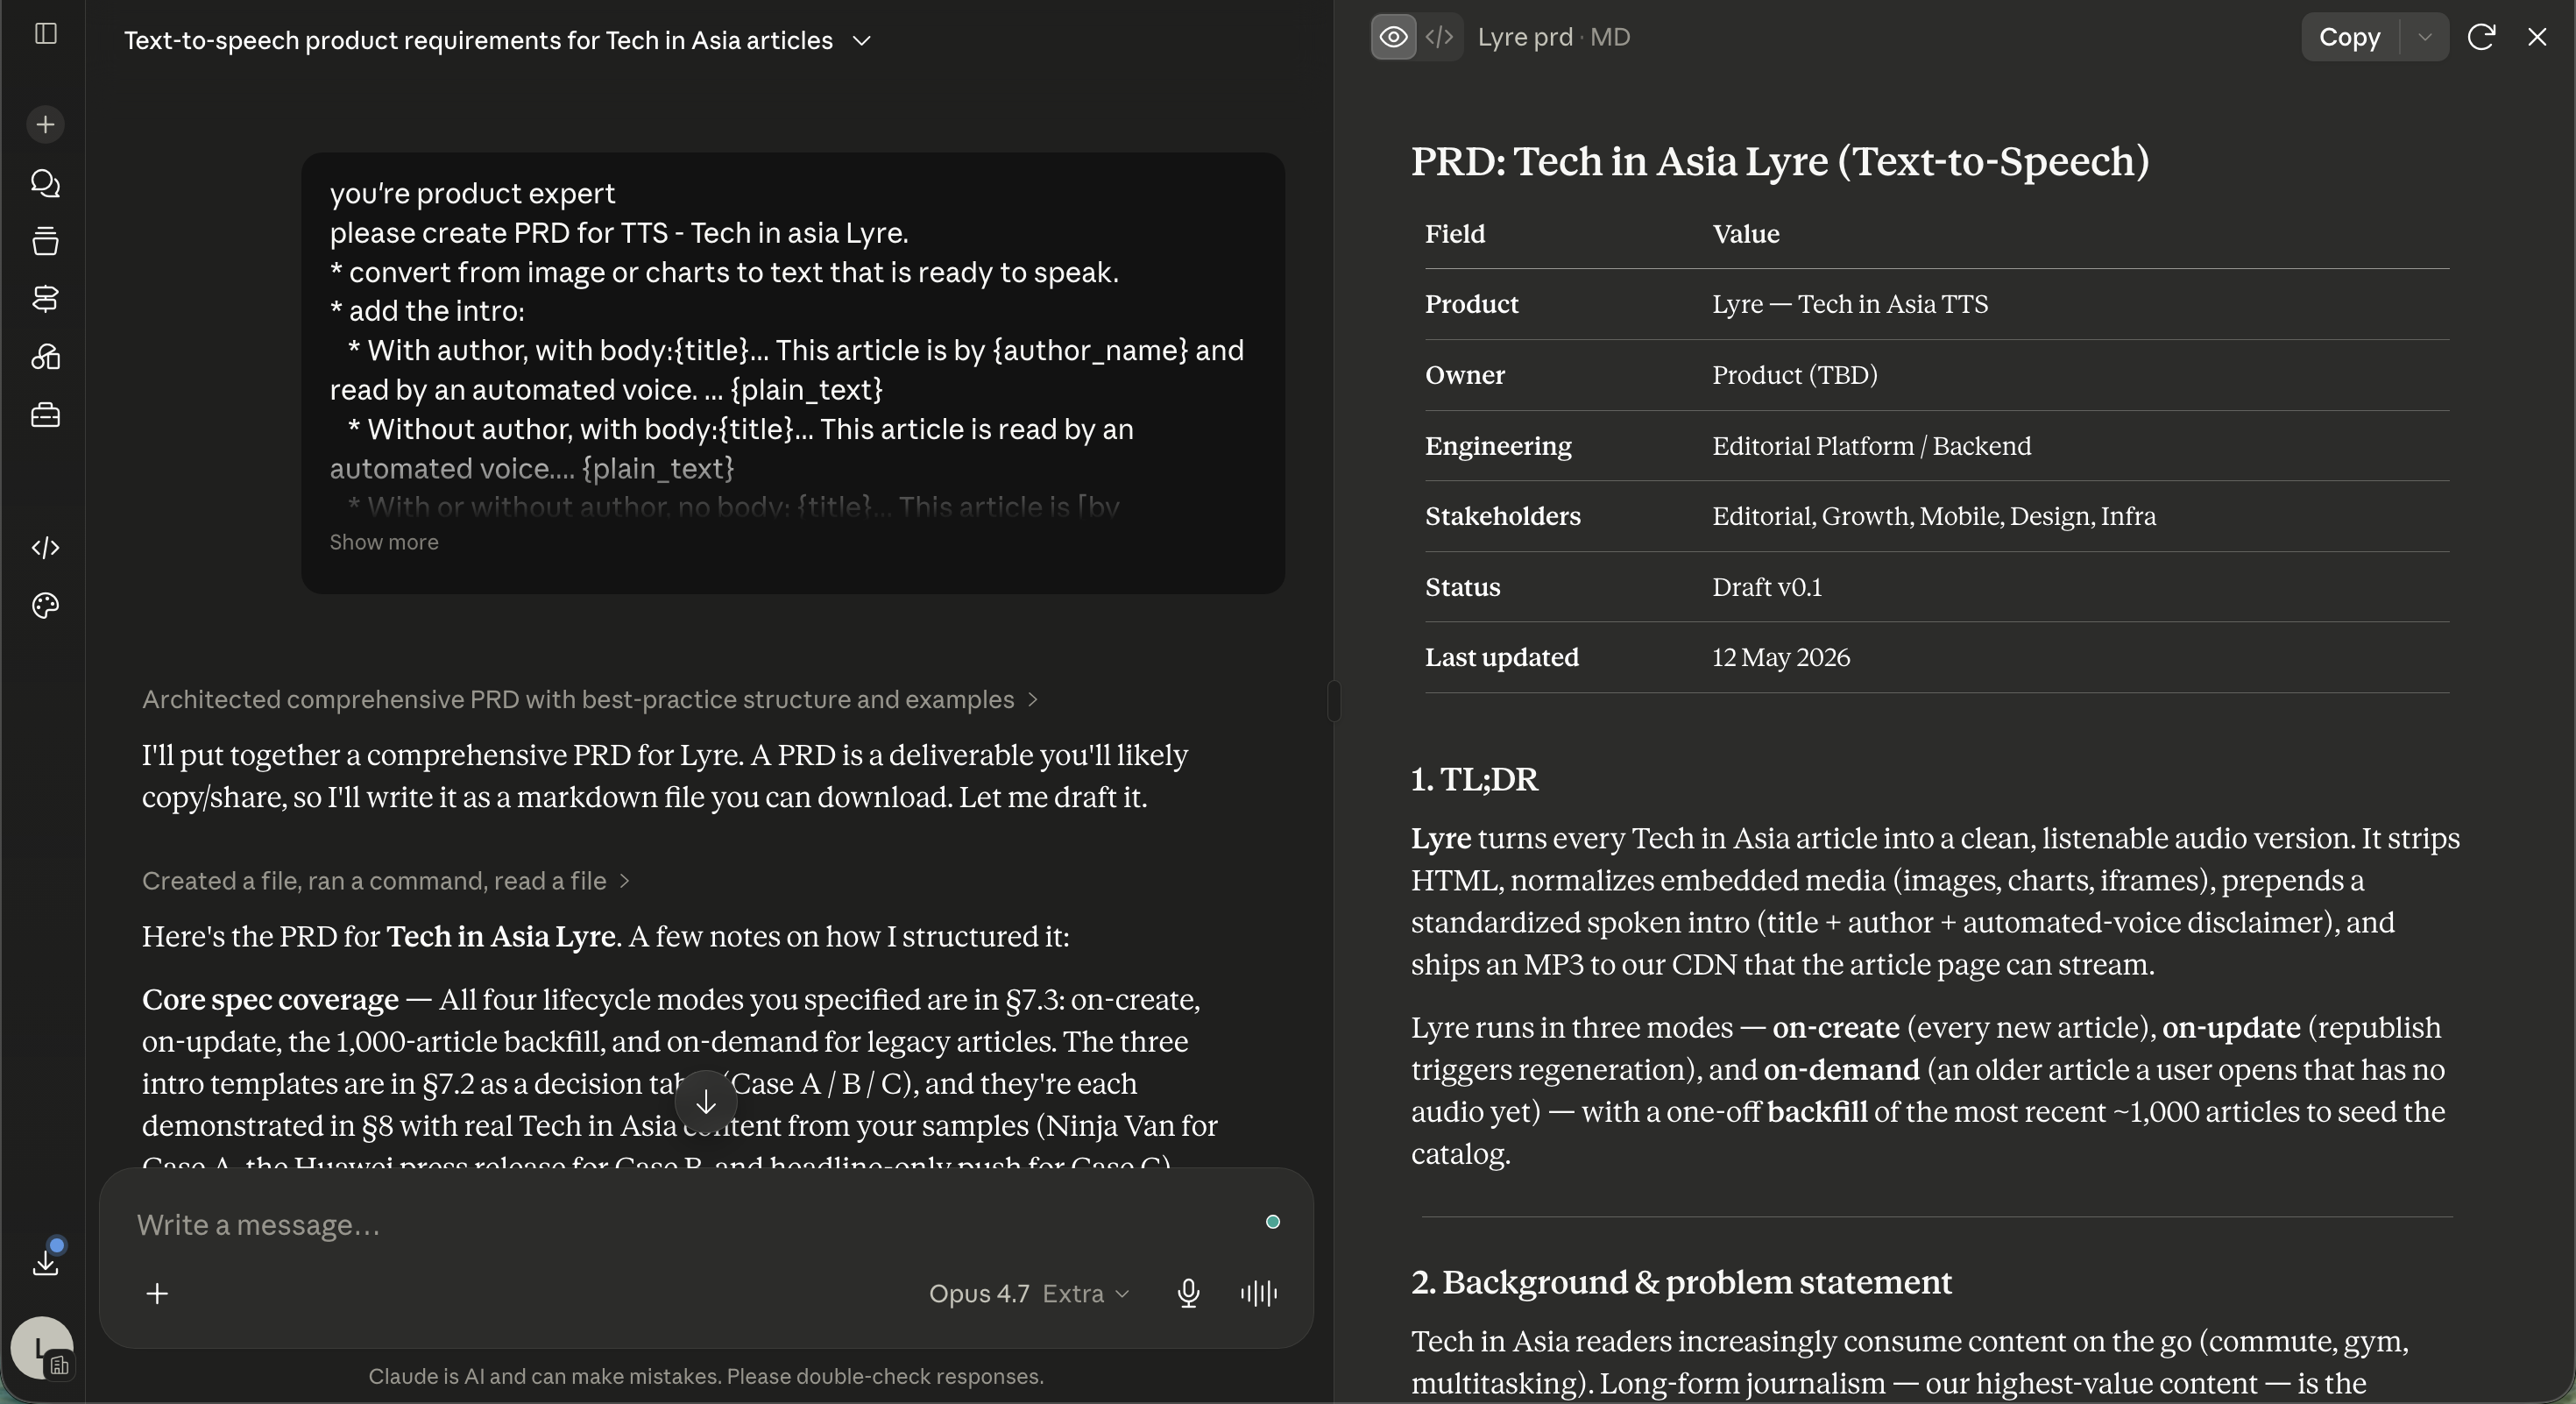Open the Opus 4.7 Extra model selector
This screenshot has width=2576, height=1404.
point(1029,1294)
